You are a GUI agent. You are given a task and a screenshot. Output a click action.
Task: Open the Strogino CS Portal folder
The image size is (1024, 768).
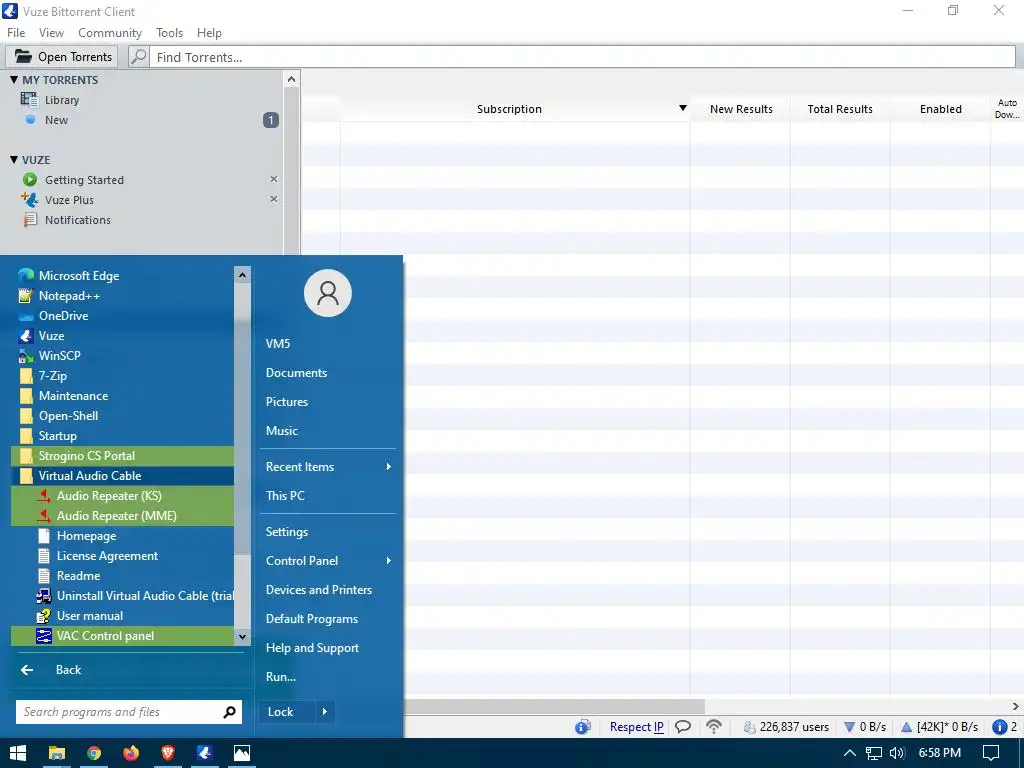(x=122, y=456)
